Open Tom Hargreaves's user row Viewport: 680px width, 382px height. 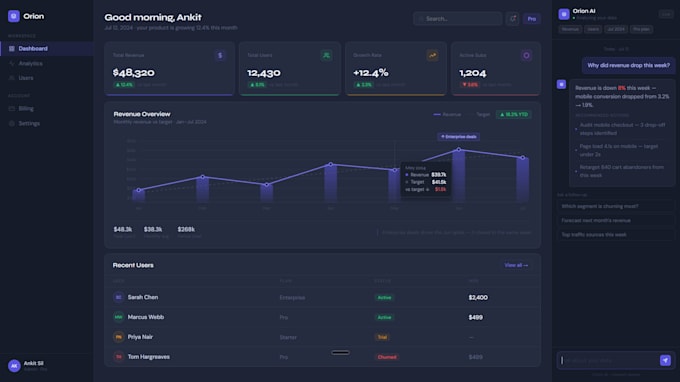tap(322, 357)
